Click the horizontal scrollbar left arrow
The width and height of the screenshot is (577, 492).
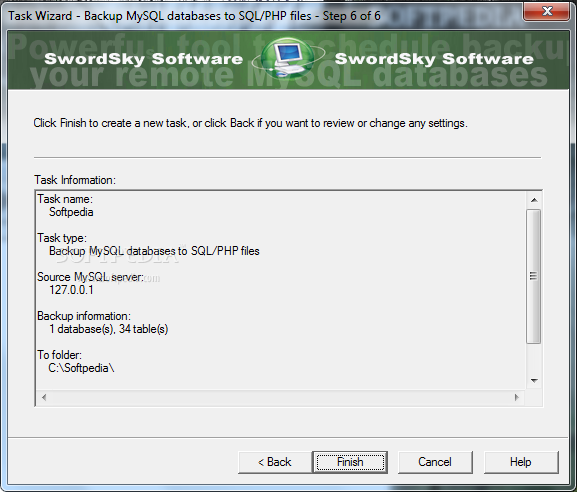44,397
